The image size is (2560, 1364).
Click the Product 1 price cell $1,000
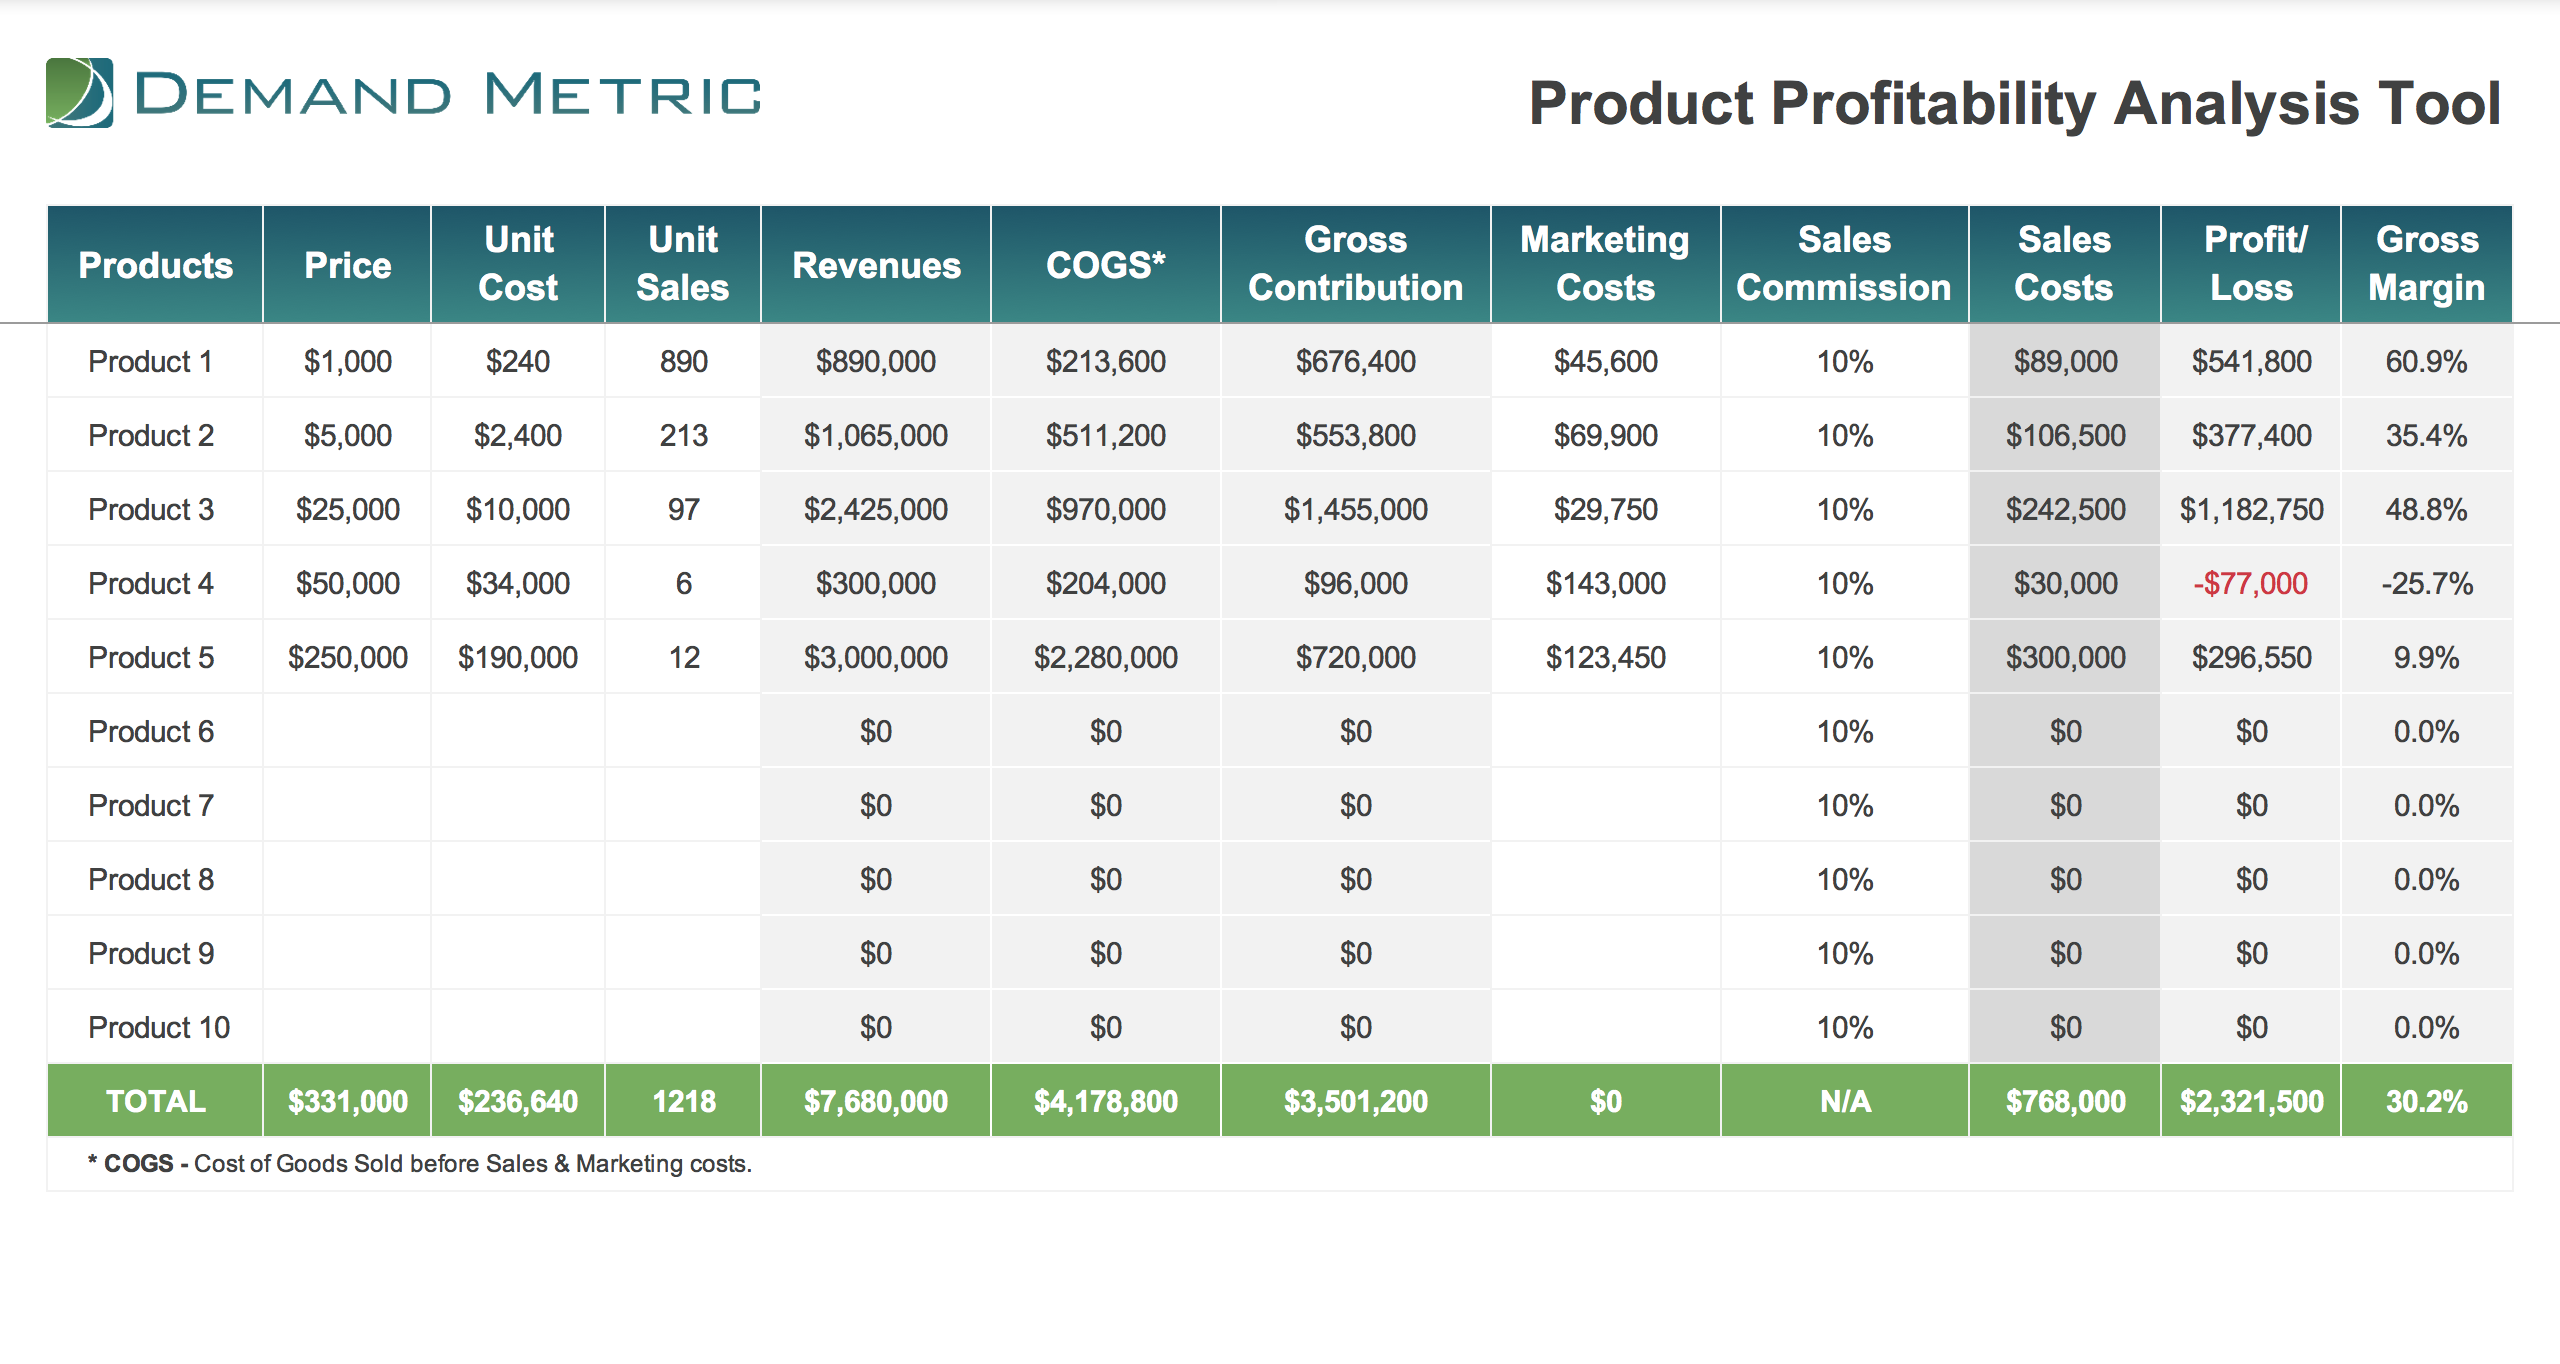[x=347, y=361]
